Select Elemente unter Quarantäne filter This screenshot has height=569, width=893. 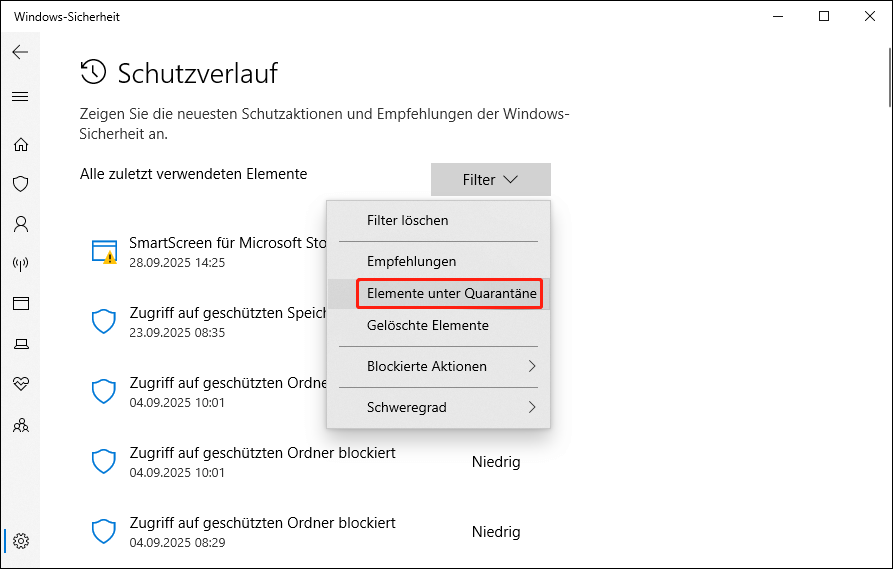point(451,294)
